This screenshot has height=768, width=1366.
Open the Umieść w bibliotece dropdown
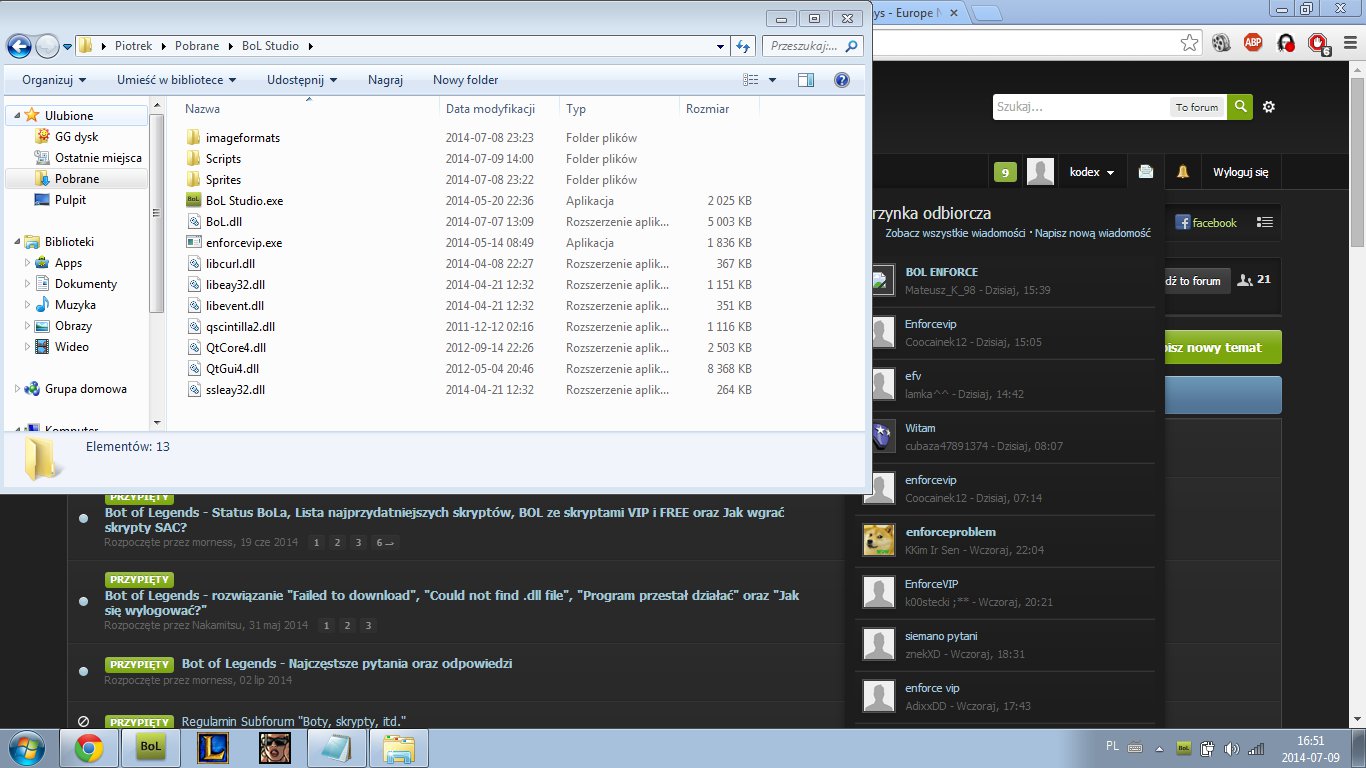[x=176, y=80]
